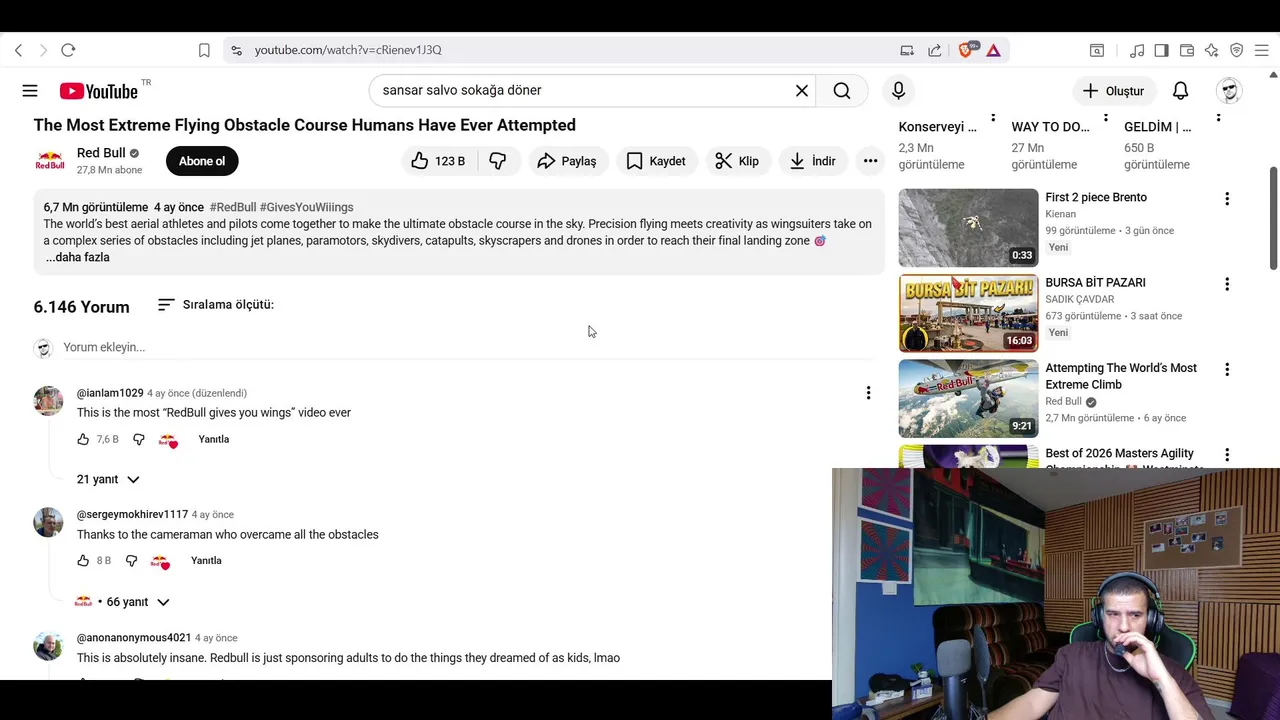The height and width of the screenshot is (720, 1280).
Task: Start voice search with microphone icon
Action: coord(898,91)
